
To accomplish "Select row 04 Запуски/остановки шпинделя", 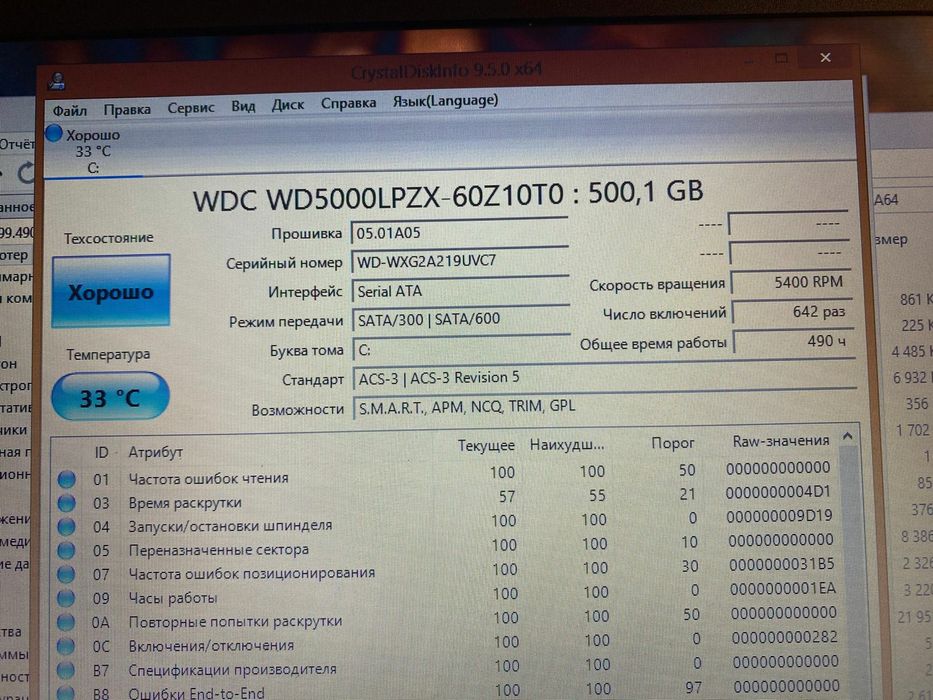I will [x=447, y=523].
